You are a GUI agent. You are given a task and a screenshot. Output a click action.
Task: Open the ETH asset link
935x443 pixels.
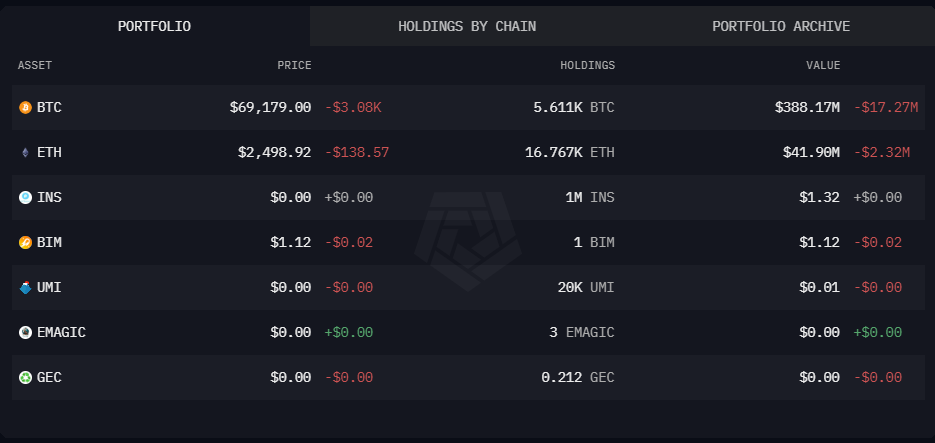coord(49,152)
